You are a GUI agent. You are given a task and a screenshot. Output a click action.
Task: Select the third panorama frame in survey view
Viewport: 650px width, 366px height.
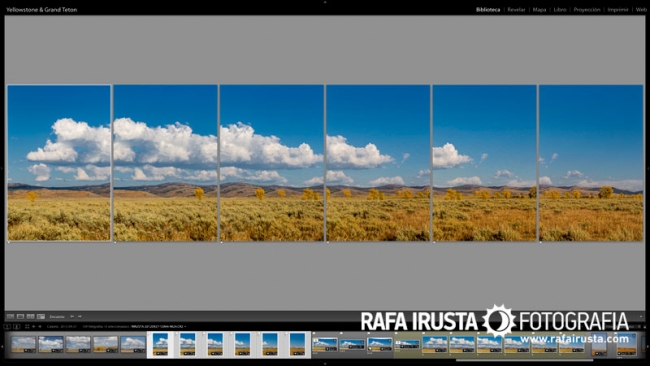pos(272,163)
